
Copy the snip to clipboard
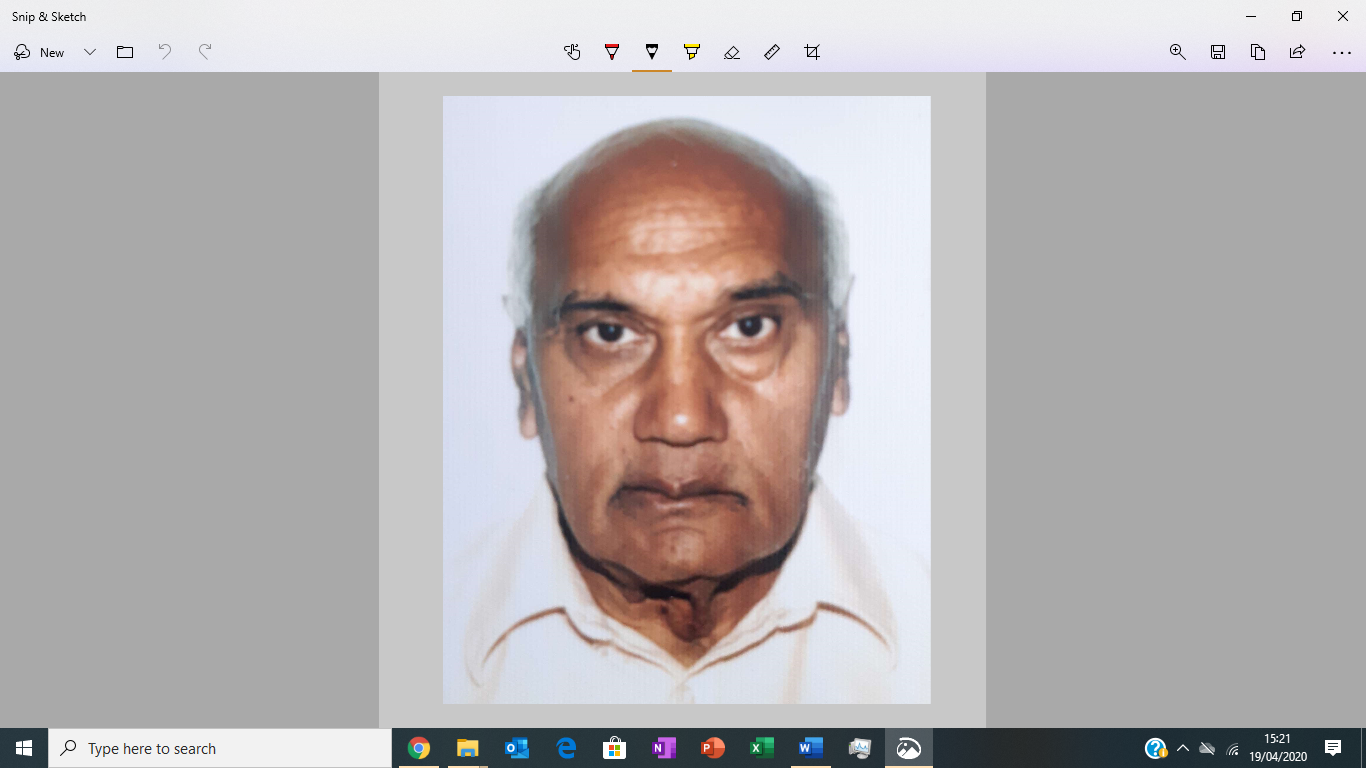(x=1257, y=52)
